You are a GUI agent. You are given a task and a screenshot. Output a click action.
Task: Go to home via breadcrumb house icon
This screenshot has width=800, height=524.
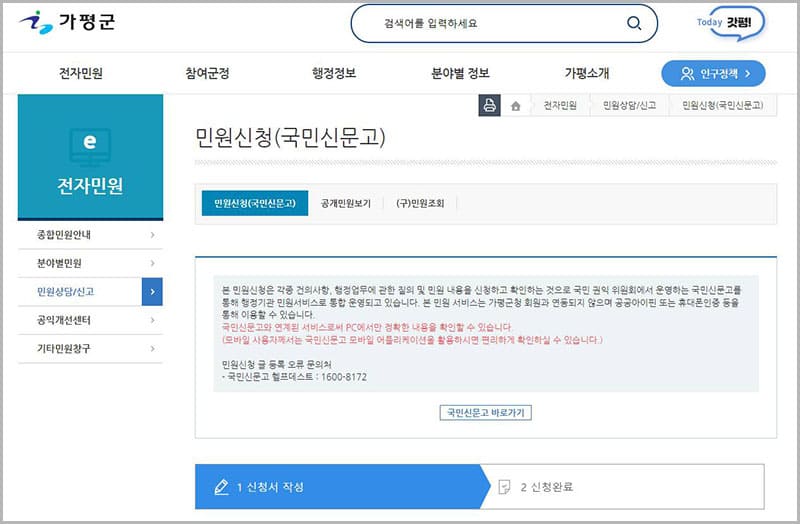click(x=516, y=105)
